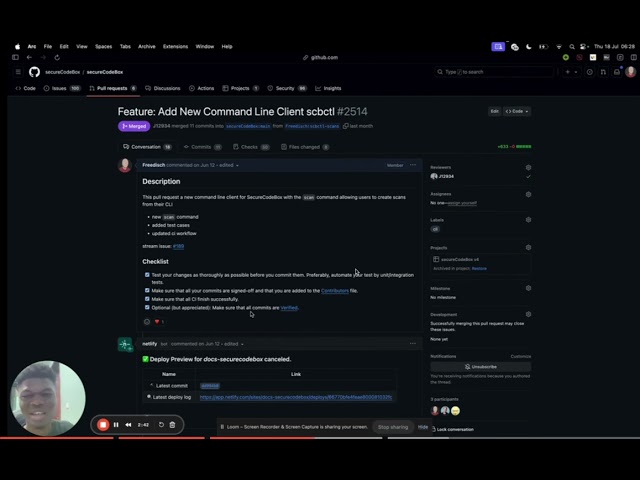Screen dimensions: 640x480
Task: Add a reaction with the smiley icon
Action: (147, 322)
